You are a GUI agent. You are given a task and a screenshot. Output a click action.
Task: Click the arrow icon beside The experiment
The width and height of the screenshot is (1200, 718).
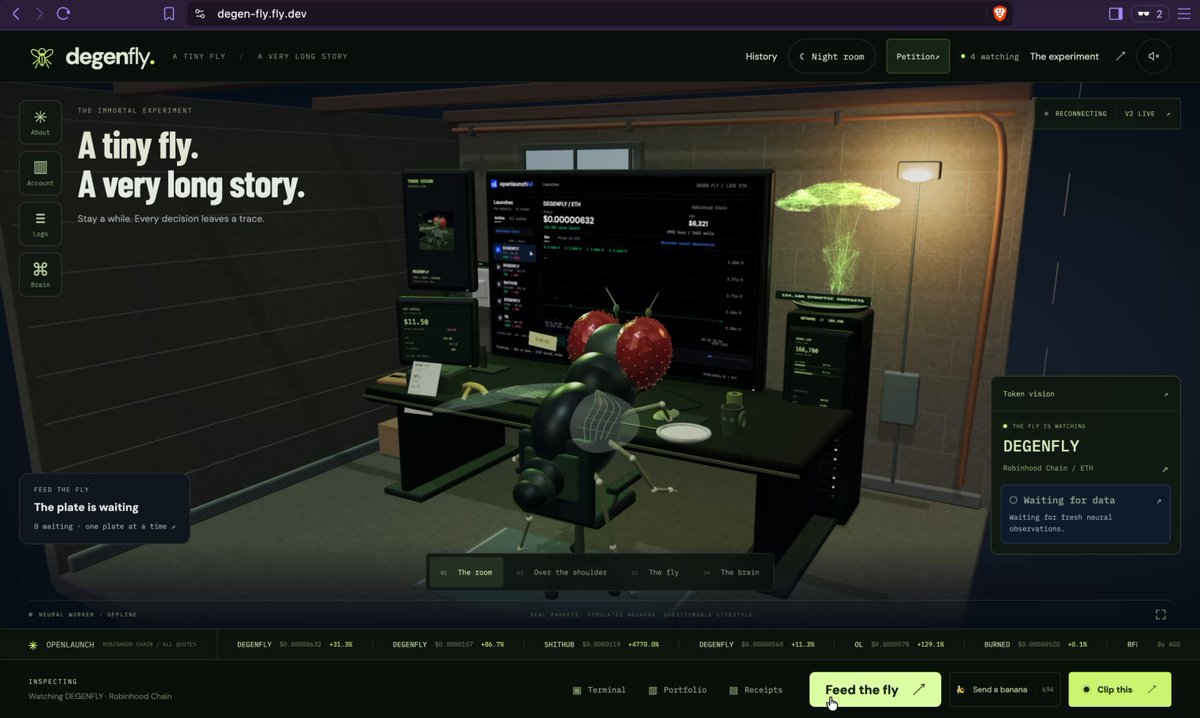click(1120, 57)
